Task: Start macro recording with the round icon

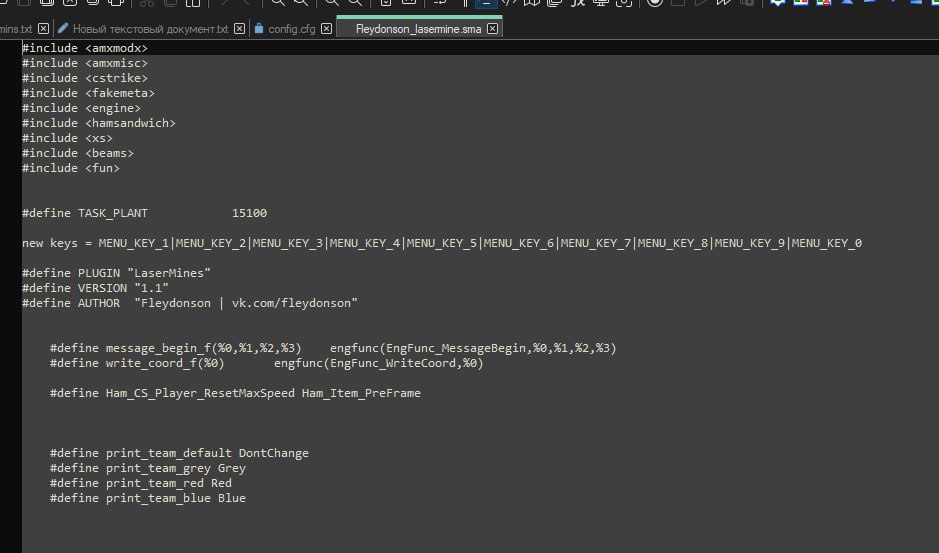Action: coord(655,2)
